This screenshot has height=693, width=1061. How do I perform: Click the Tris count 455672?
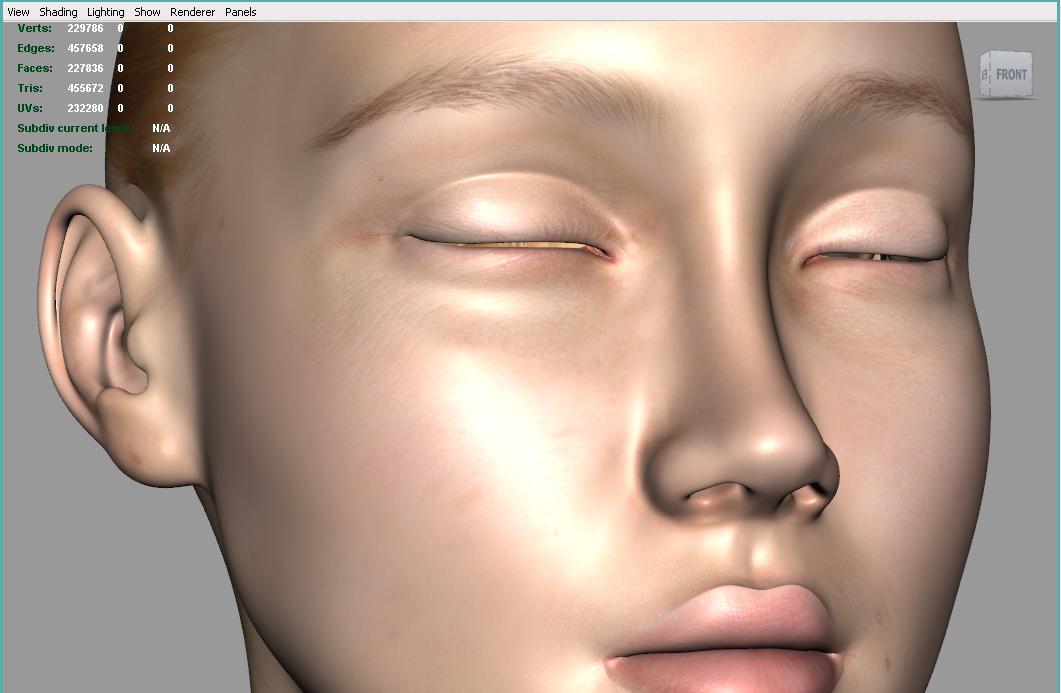click(x=85, y=88)
